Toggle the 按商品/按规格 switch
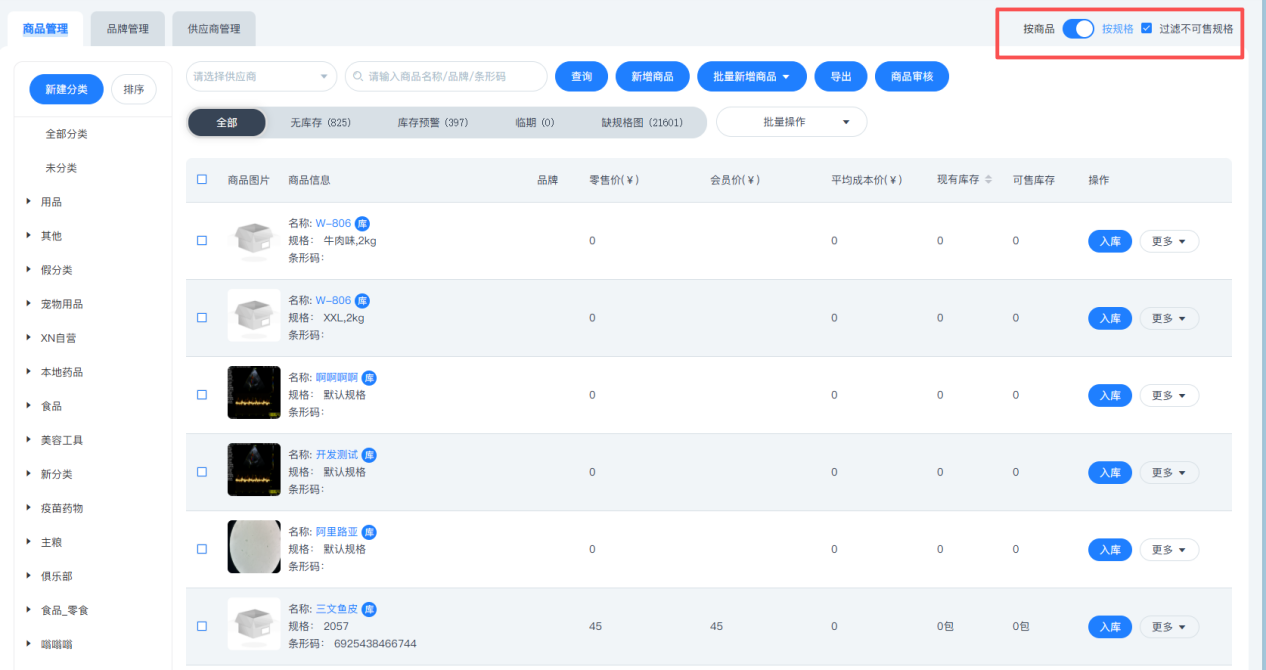The image size is (1266, 670). pos(1077,29)
